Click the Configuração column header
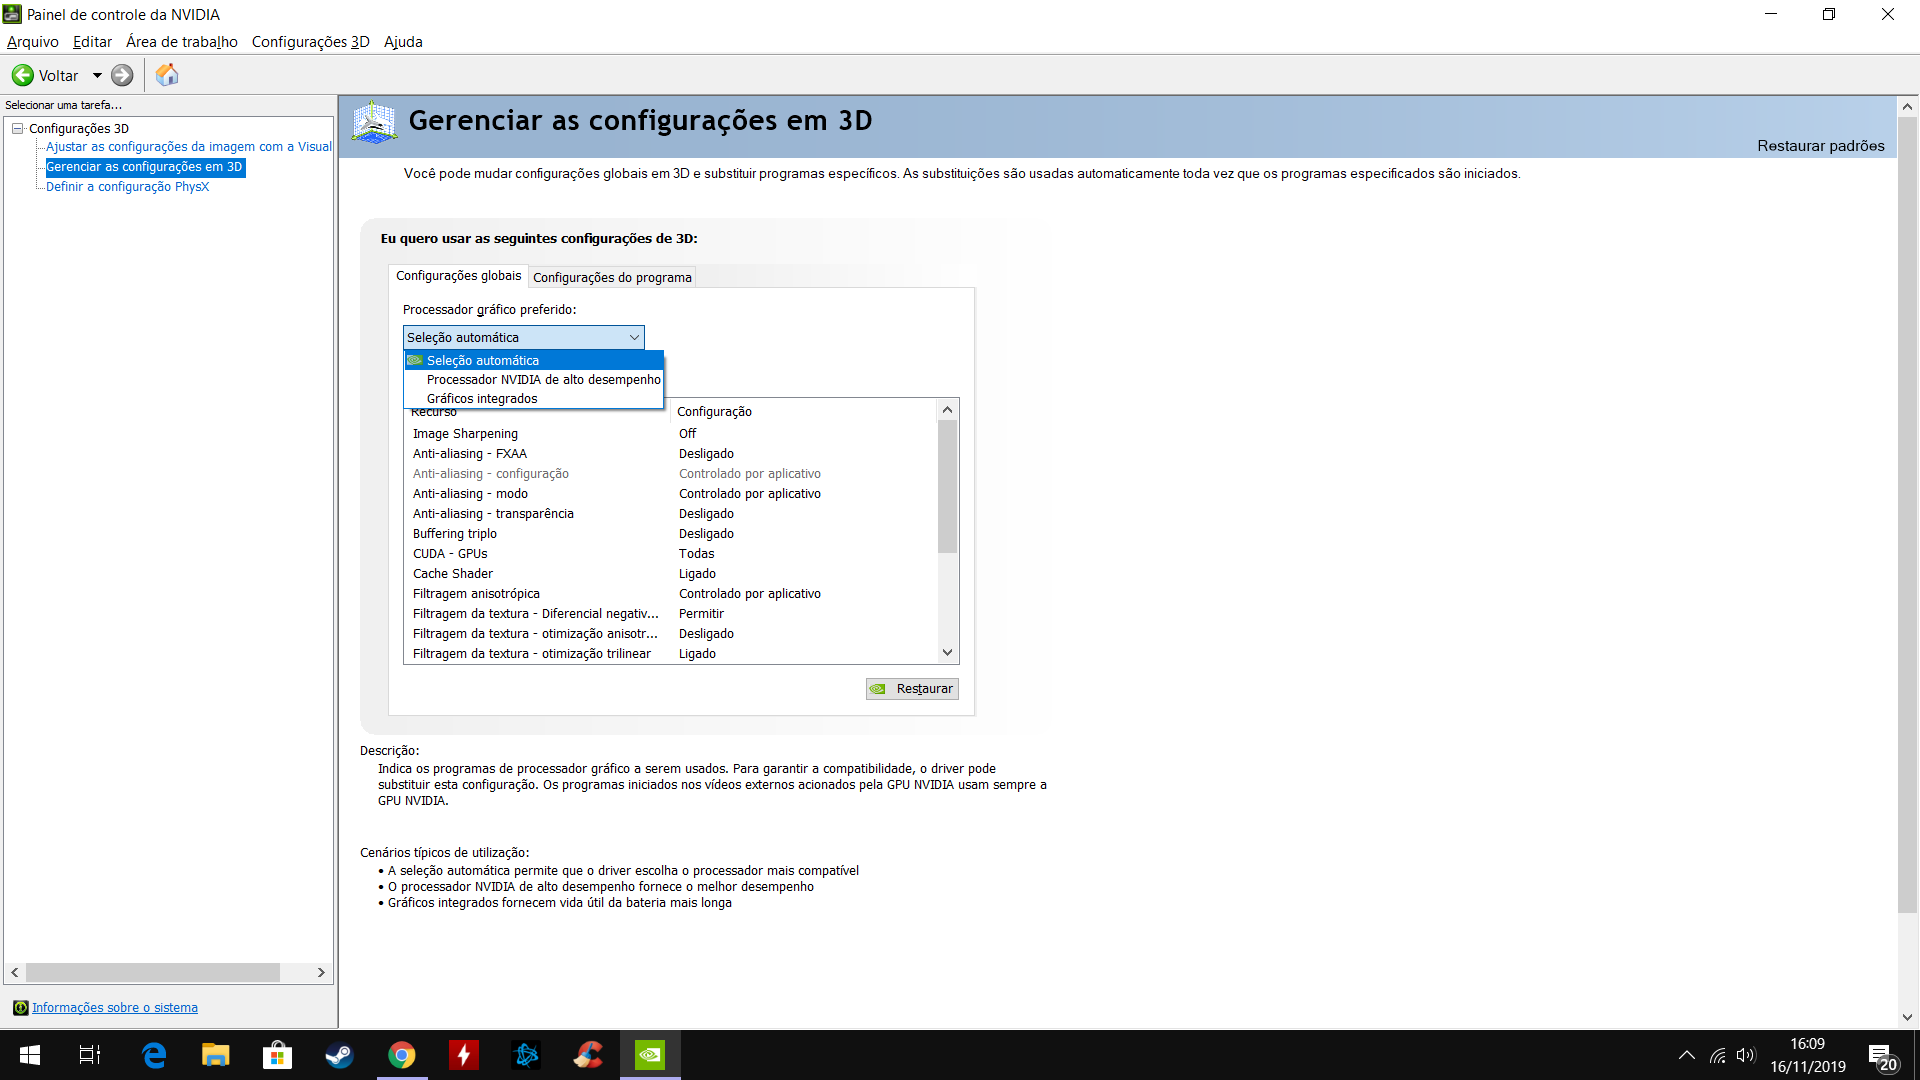 [804, 412]
